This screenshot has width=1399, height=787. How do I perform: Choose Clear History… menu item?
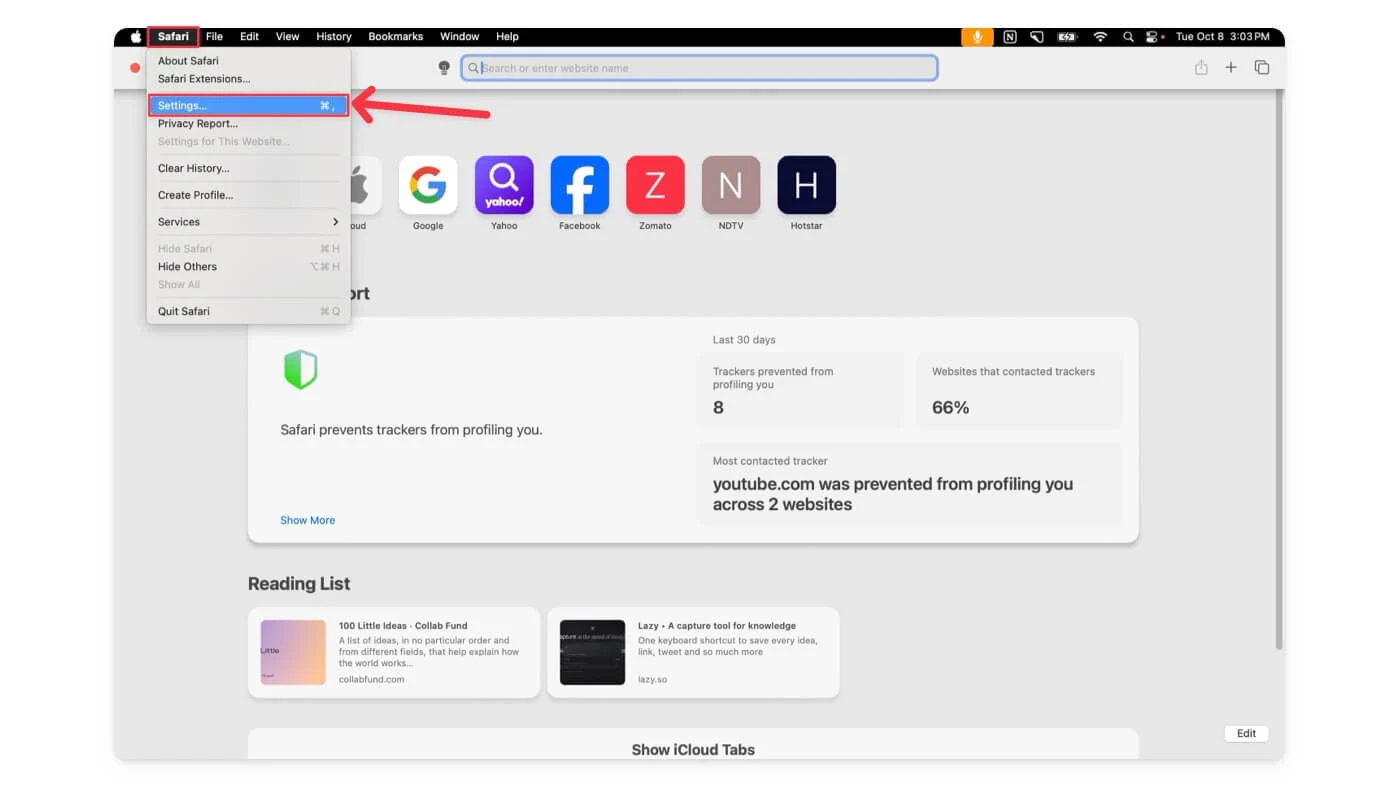pos(194,168)
